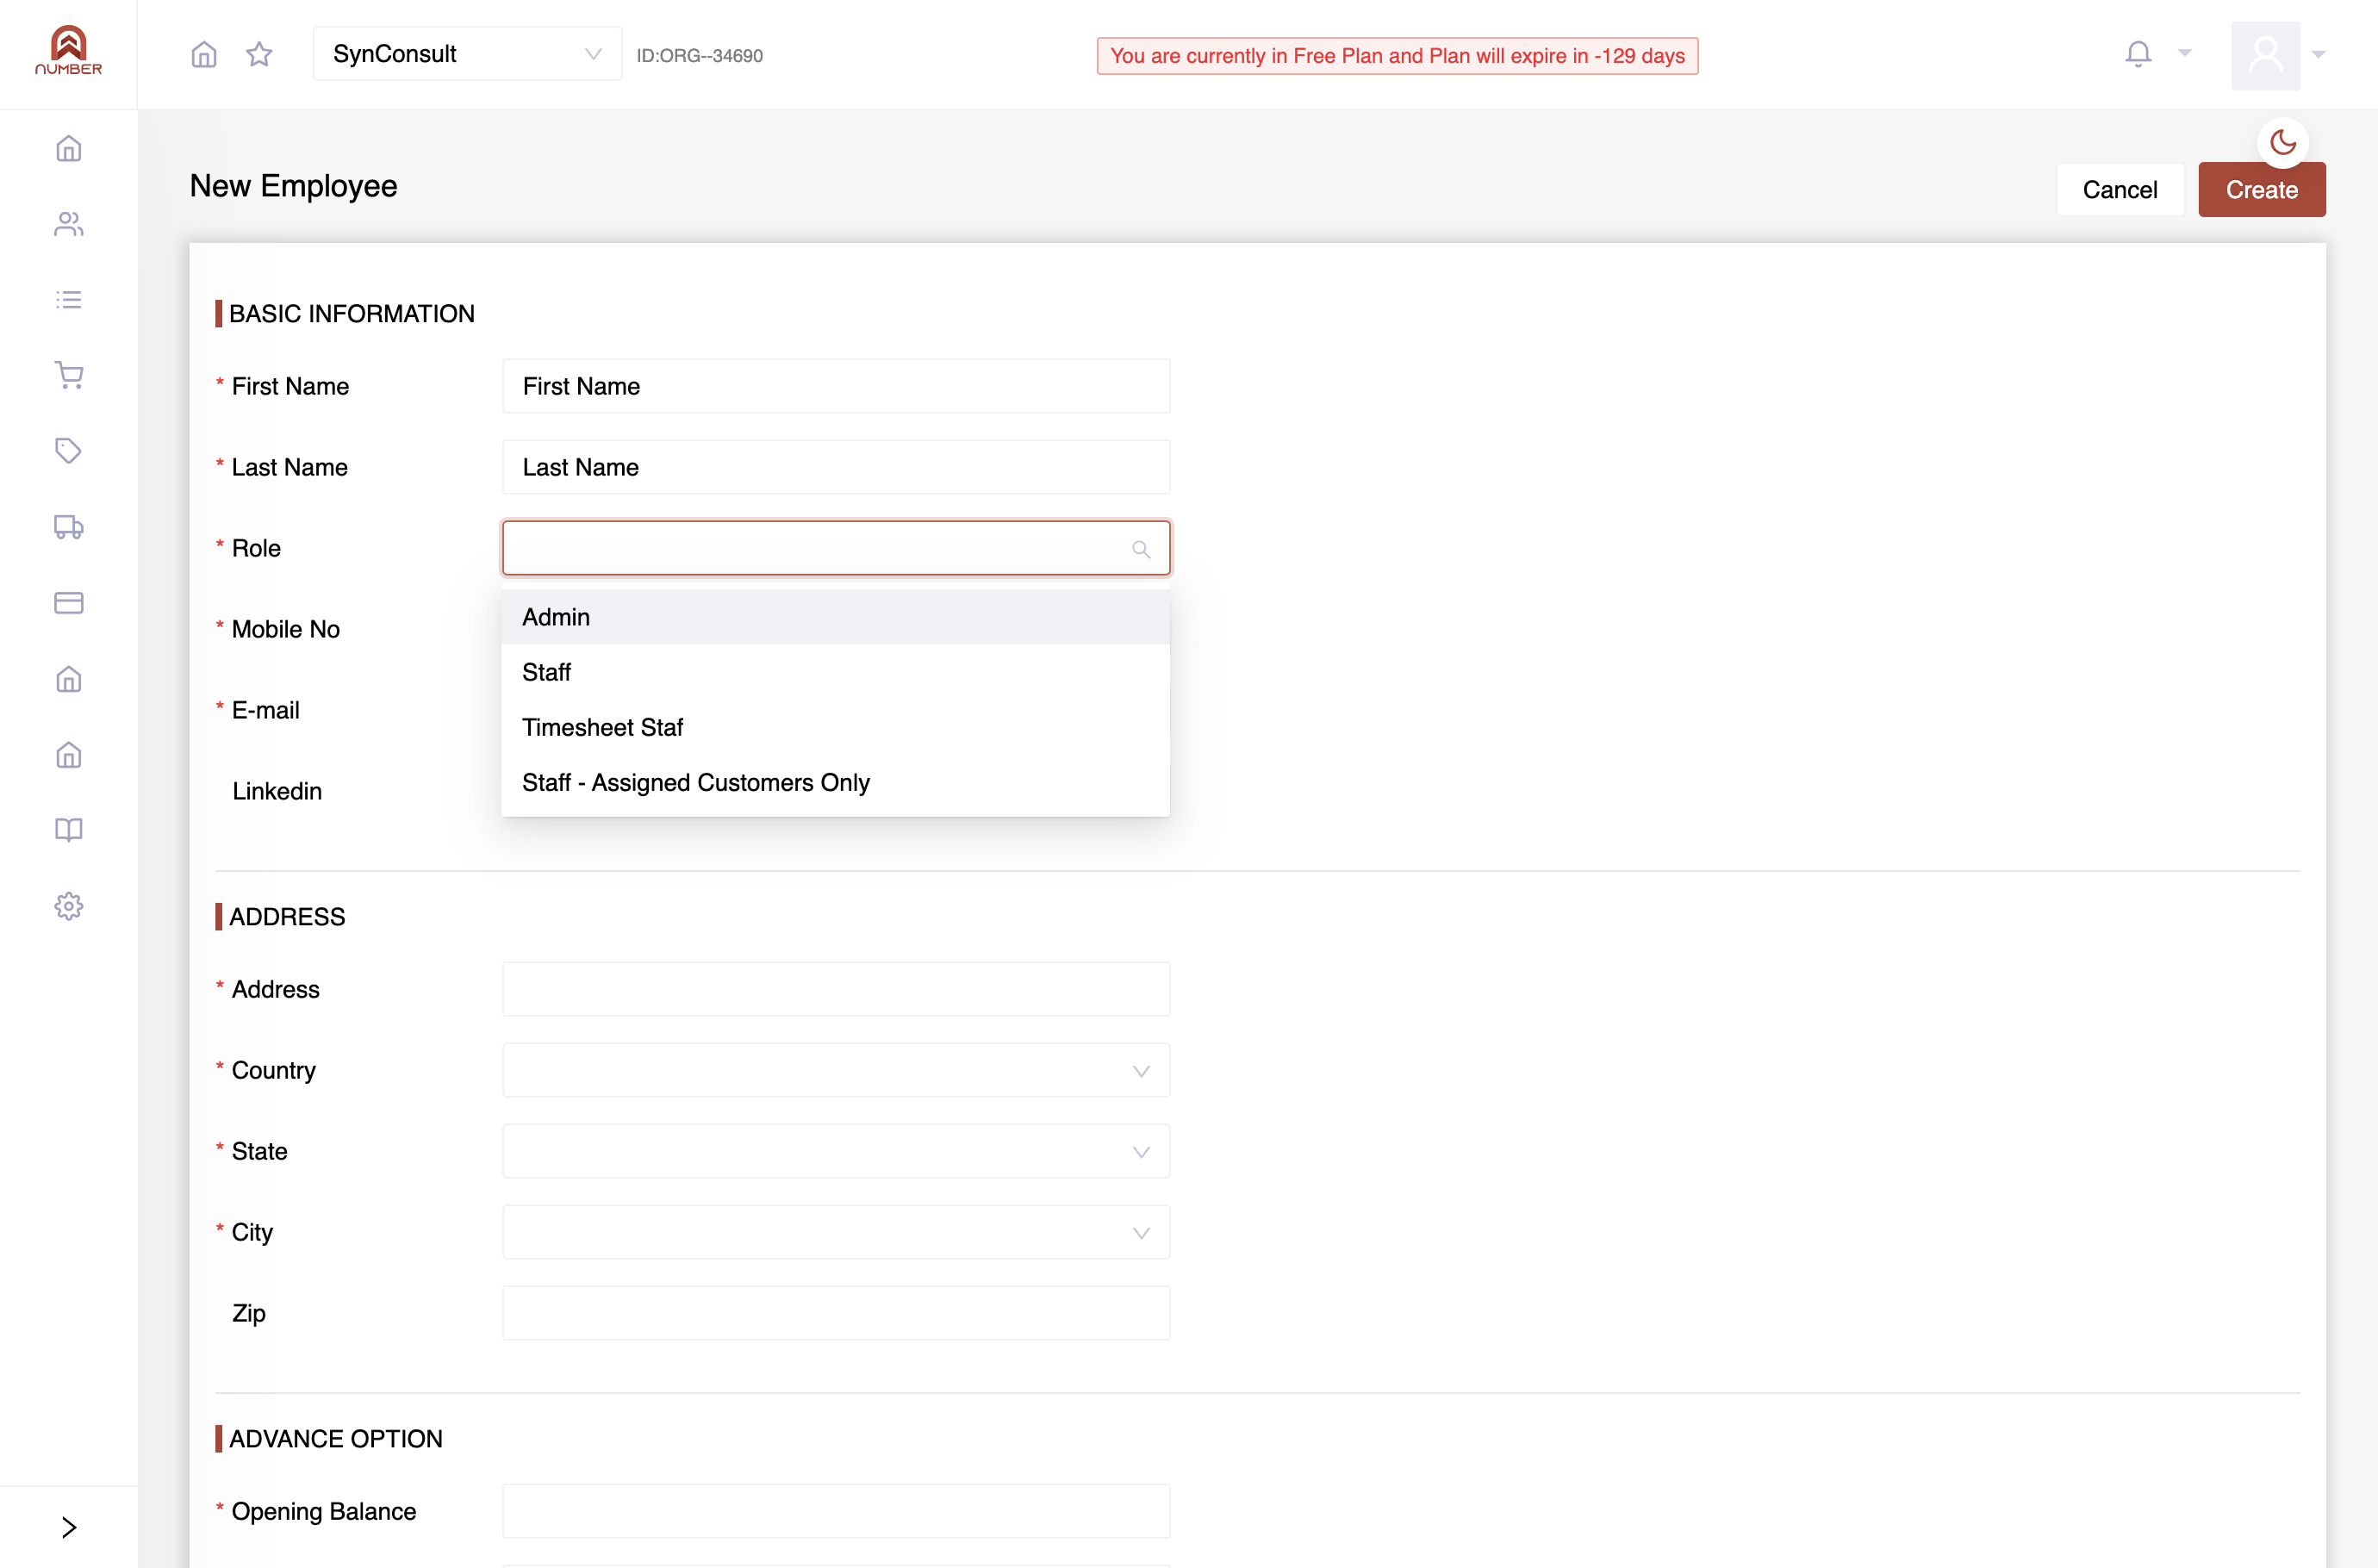
Task: Expand the notification dropdown arrow
Action: coord(2185,54)
